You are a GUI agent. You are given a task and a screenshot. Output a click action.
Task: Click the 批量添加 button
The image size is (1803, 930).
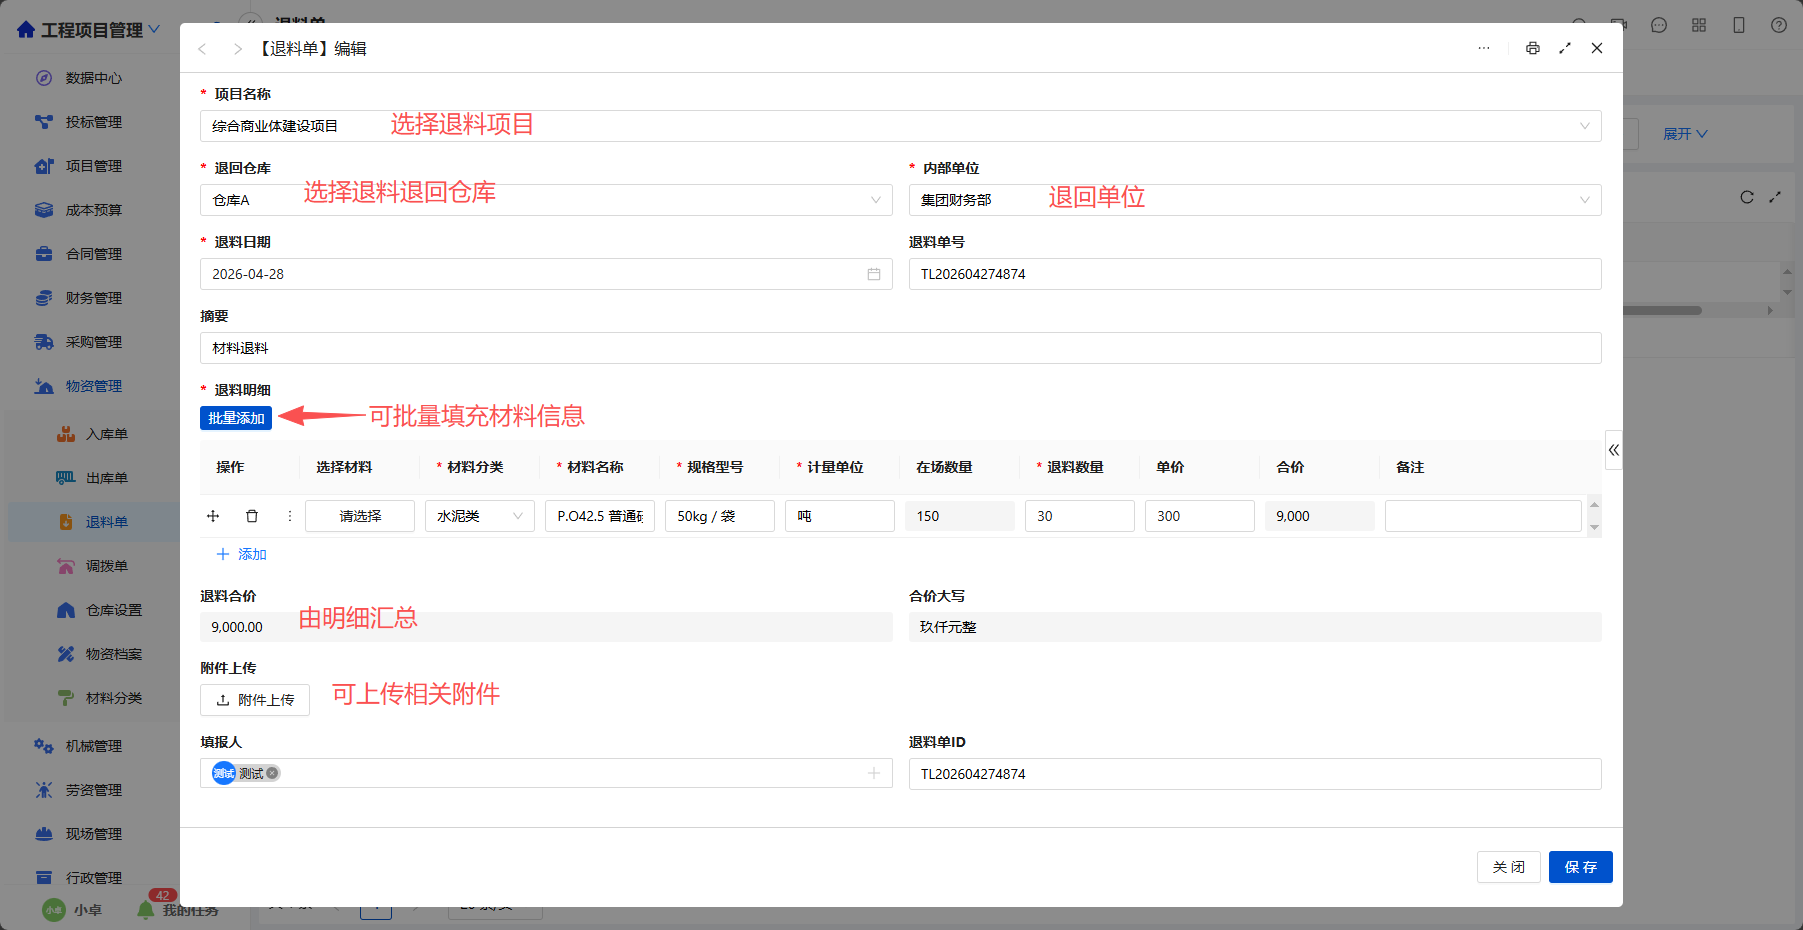(236, 418)
